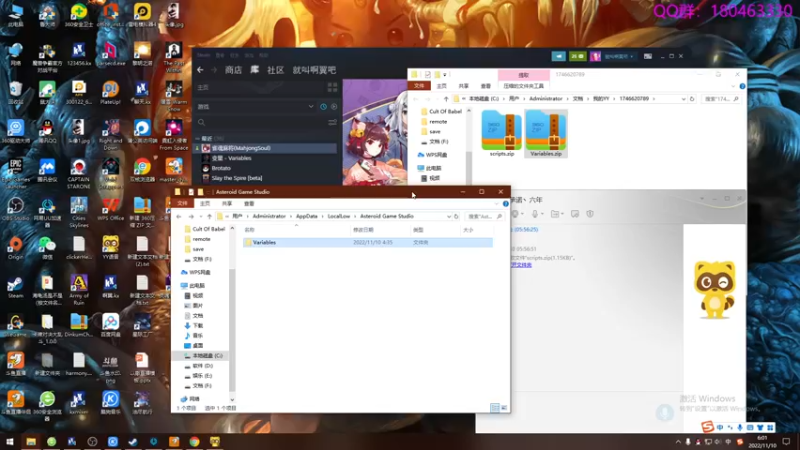Click AppData in the Asteroid Game Studio address path
This screenshot has height=450, width=800.
(x=307, y=216)
